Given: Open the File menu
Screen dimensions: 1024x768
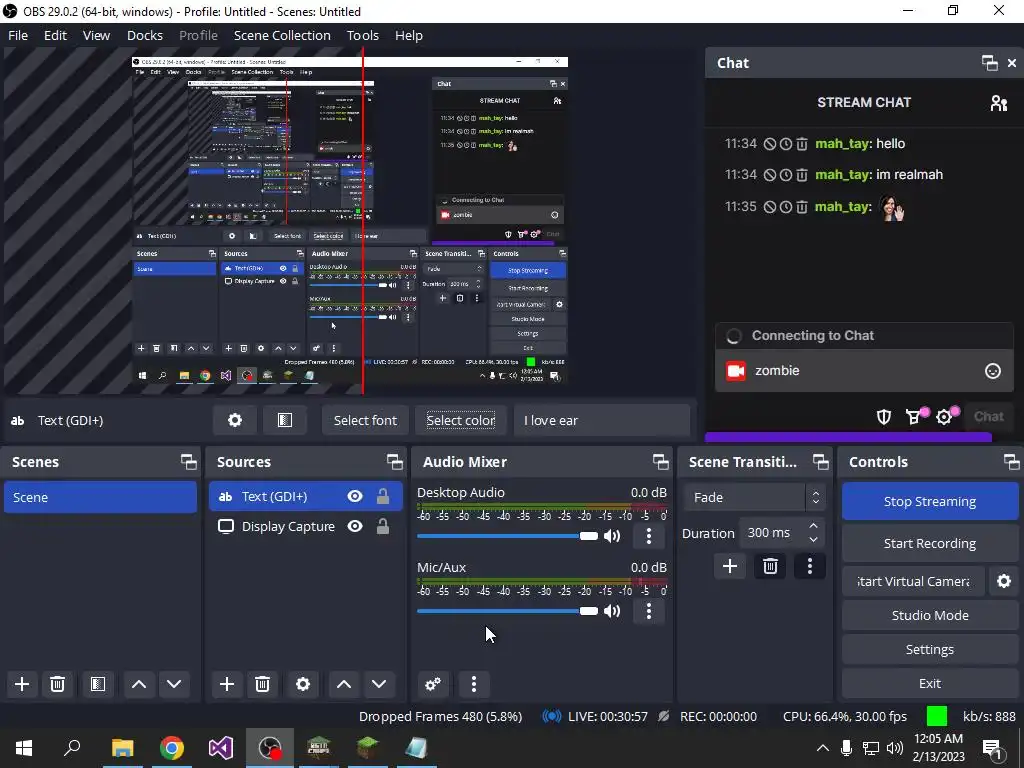Looking at the screenshot, I should [18, 36].
